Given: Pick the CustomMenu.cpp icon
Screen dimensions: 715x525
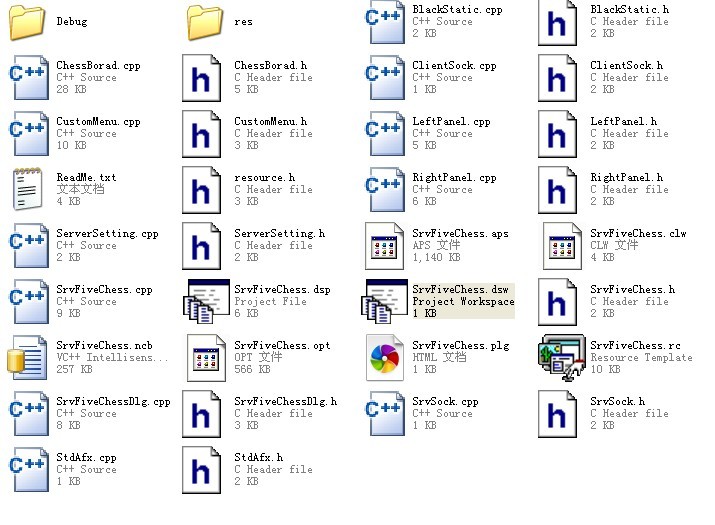Looking at the screenshot, I should (29, 134).
